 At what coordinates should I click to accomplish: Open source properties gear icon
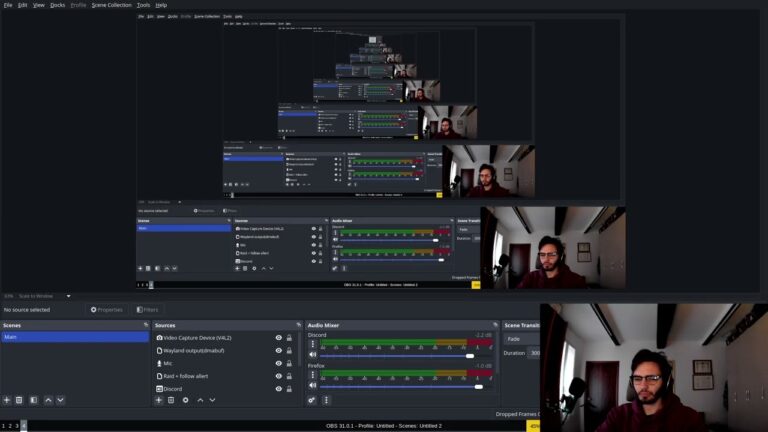coord(185,400)
